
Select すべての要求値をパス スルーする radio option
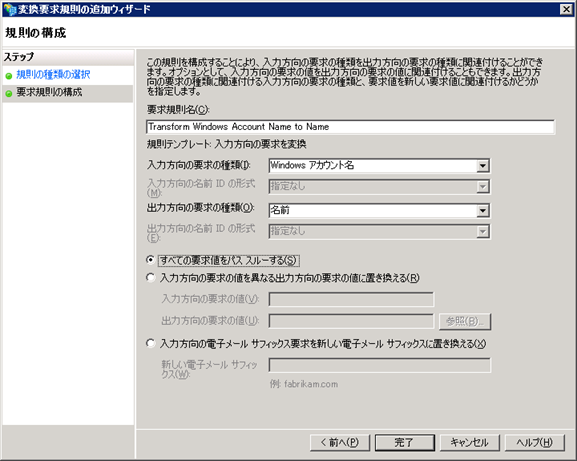click(x=150, y=260)
